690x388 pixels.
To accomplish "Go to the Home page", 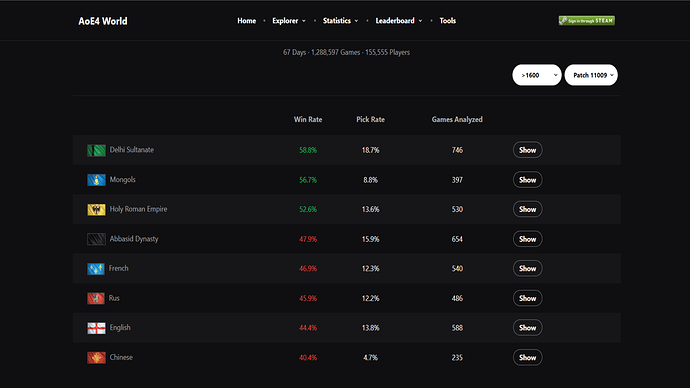I will pos(246,21).
